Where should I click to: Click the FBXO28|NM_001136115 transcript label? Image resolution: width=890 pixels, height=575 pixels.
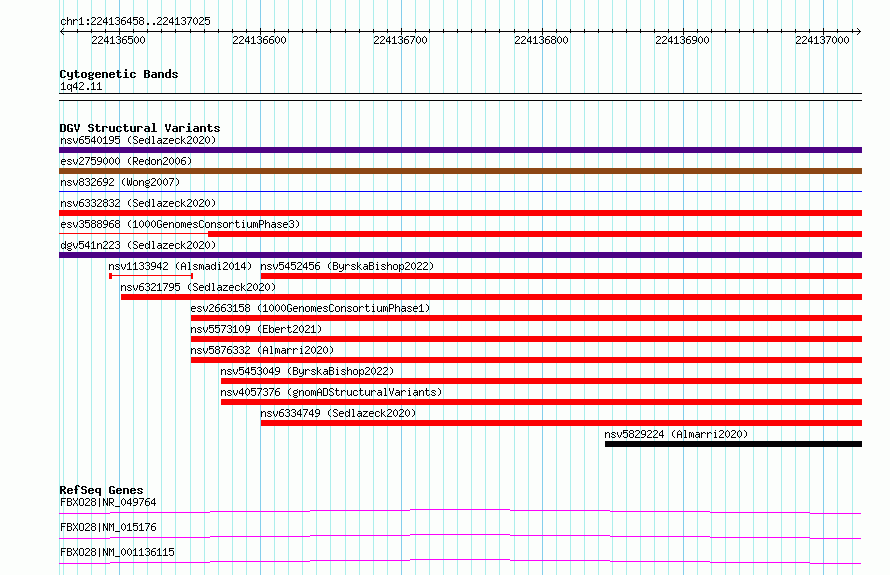pyautogui.click(x=117, y=552)
